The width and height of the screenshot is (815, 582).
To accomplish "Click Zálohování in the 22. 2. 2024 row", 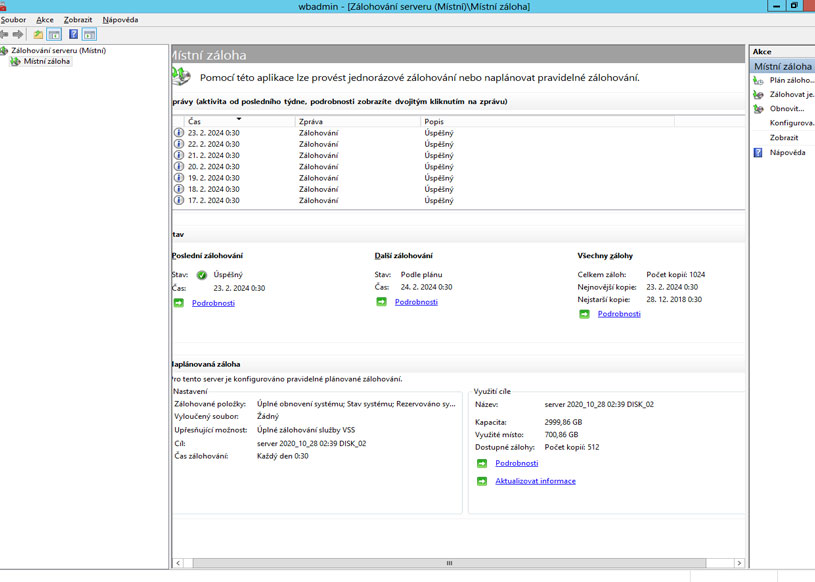I will (x=318, y=144).
